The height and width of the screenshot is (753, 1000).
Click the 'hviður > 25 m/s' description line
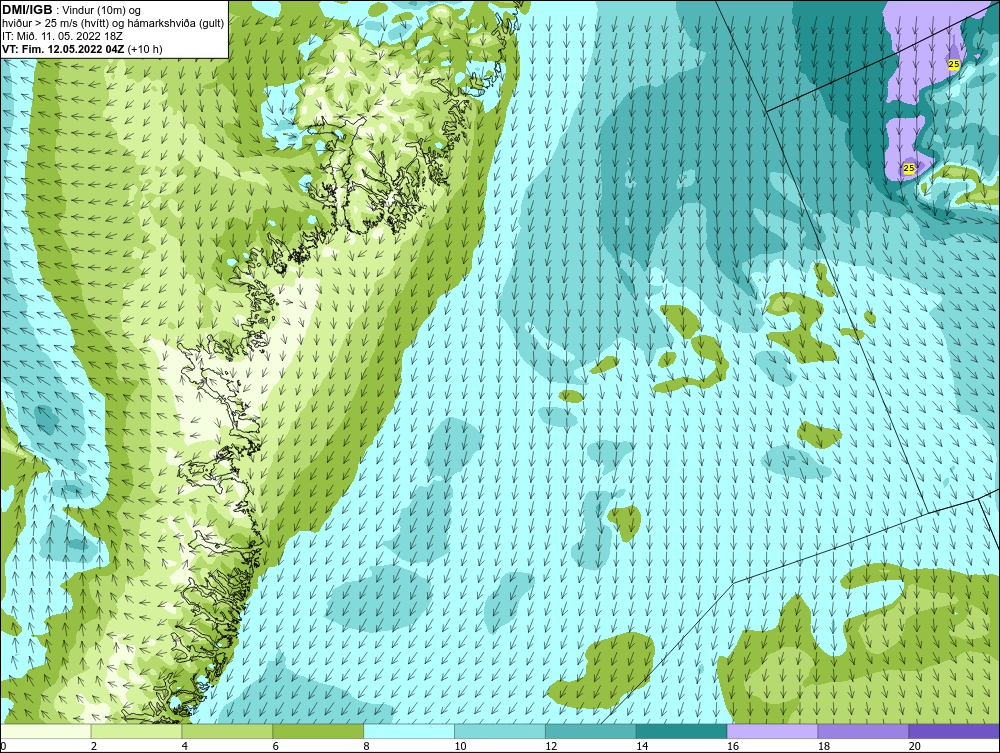coord(113,23)
